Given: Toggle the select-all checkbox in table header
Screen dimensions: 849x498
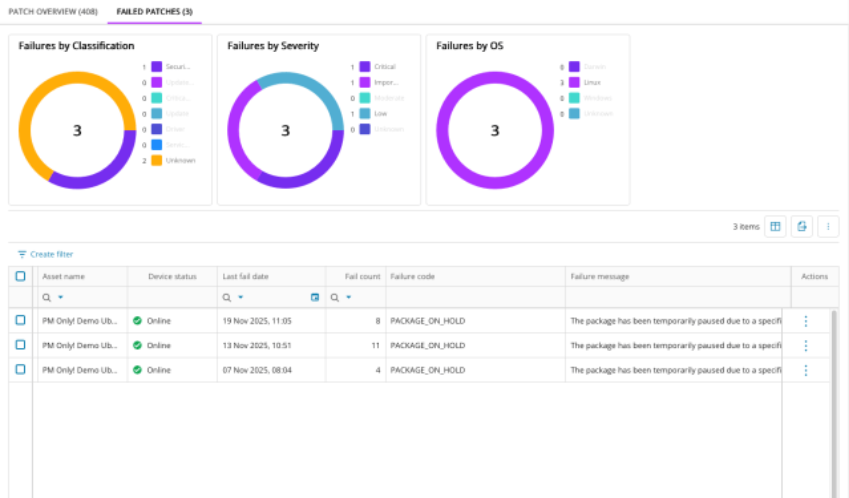Looking at the screenshot, I should (21, 276).
